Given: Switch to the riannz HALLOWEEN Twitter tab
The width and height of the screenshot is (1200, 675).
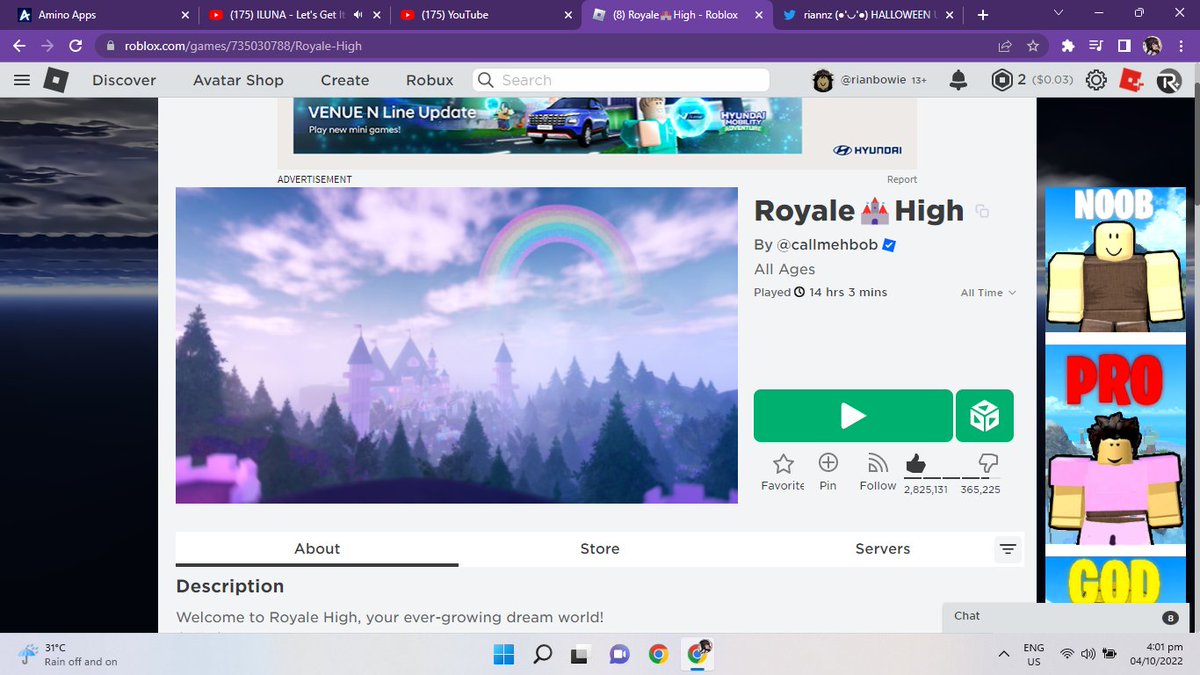Looking at the screenshot, I should [866, 15].
